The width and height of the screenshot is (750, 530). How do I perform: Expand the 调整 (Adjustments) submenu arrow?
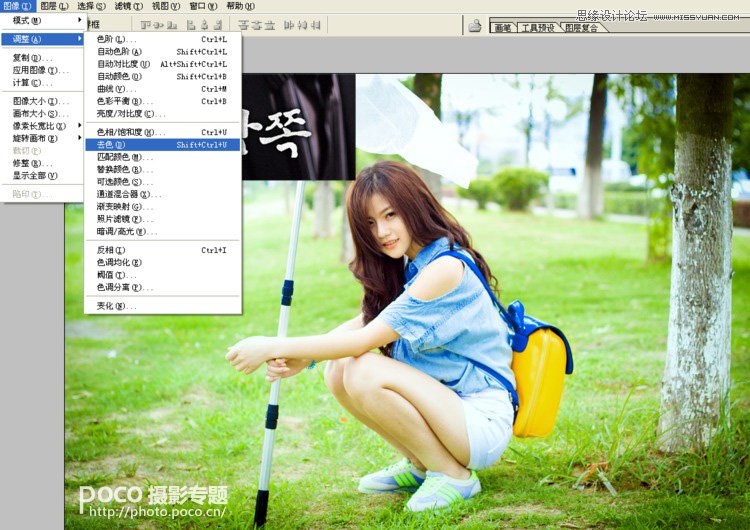tap(79, 39)
